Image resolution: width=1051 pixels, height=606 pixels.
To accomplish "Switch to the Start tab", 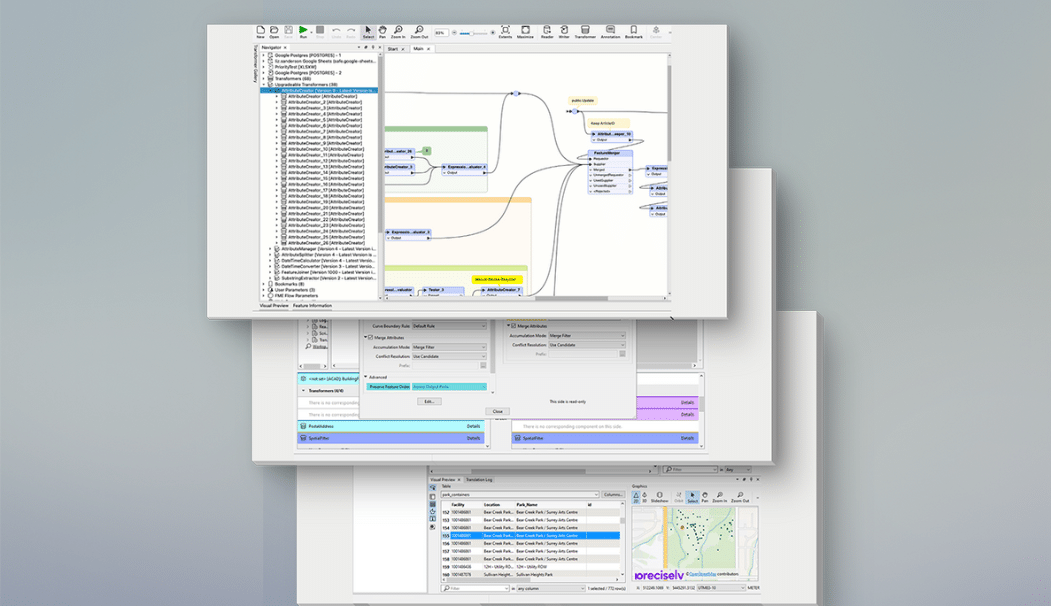I will click(394, 48).
